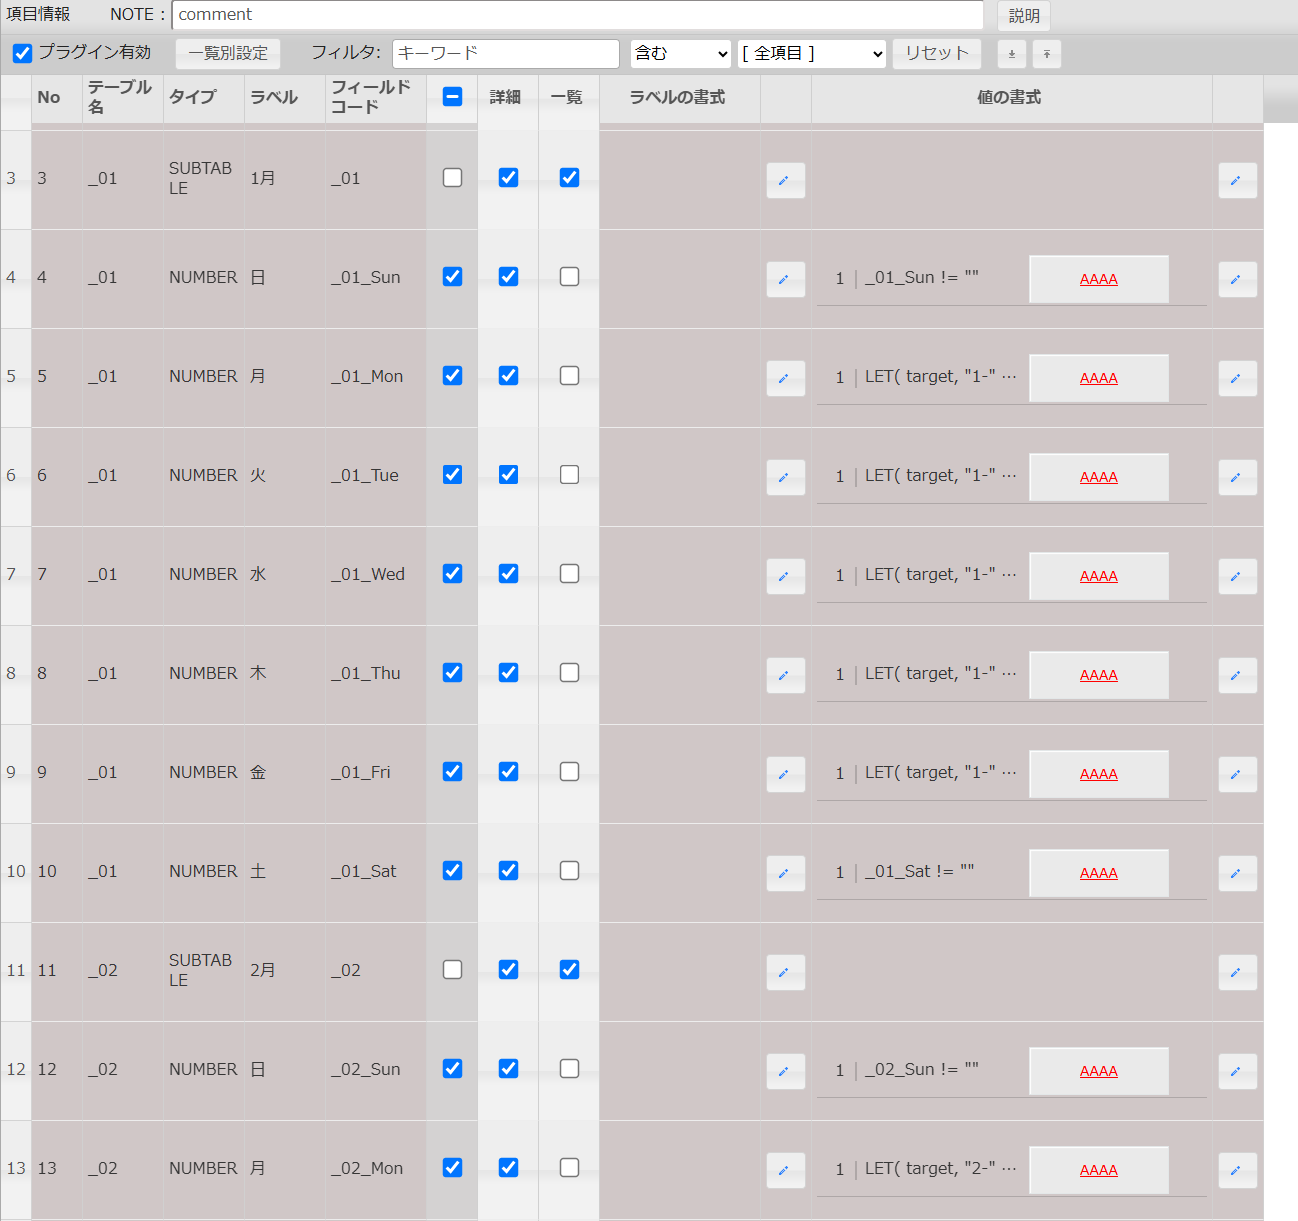Open label format editor for the 1月 subtable row
Screen dimensions: 1298x1221
click(785, 180)
